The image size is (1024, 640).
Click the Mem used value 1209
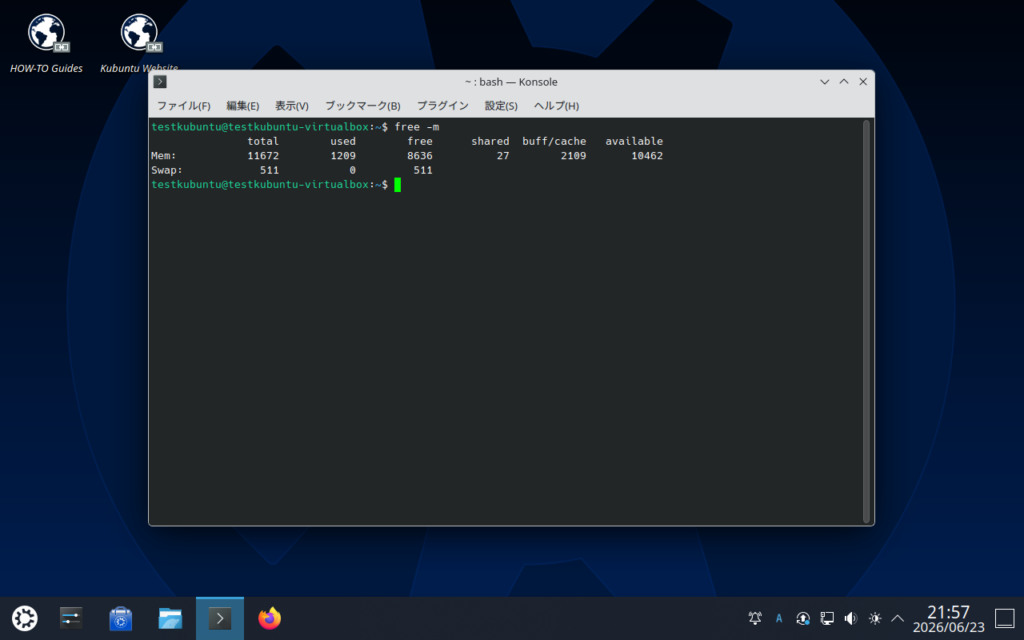[x=343, y=155]
